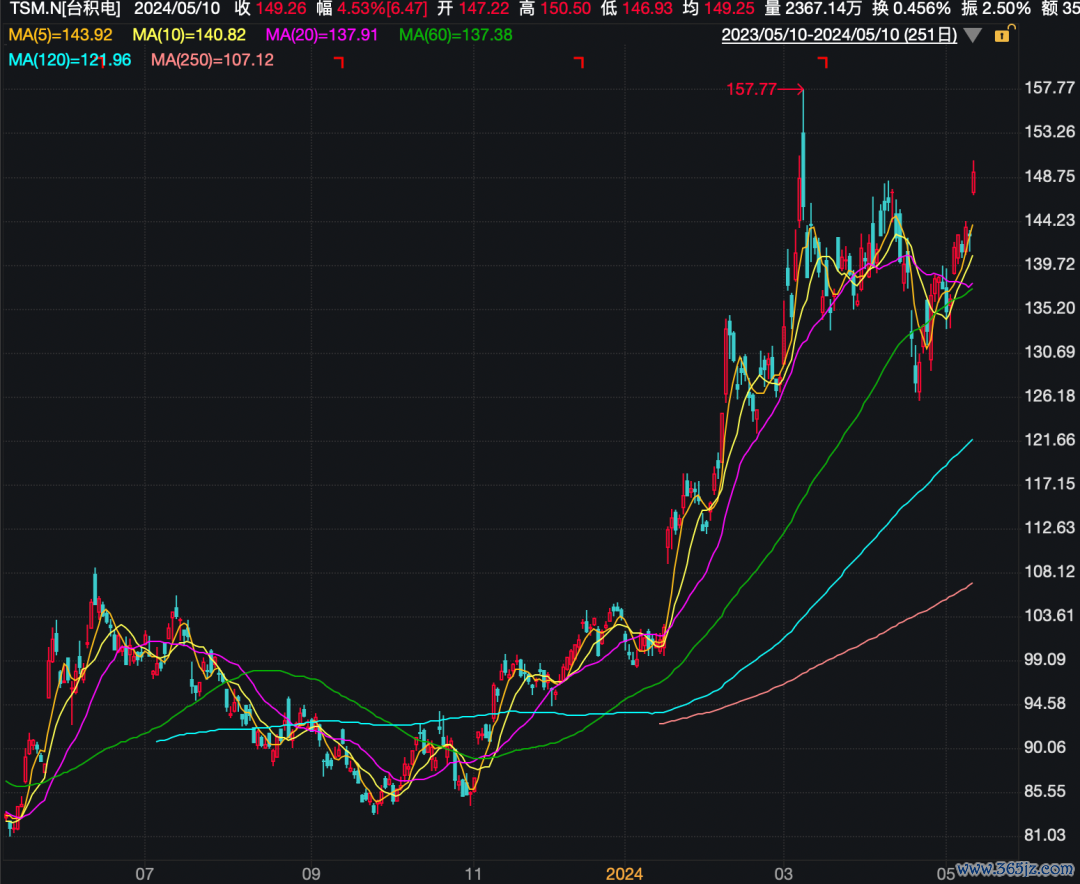The width and height of the screenshot is (1080, 884).
Task: Click the 157.77 price axis label
Action: (1050, 88)
